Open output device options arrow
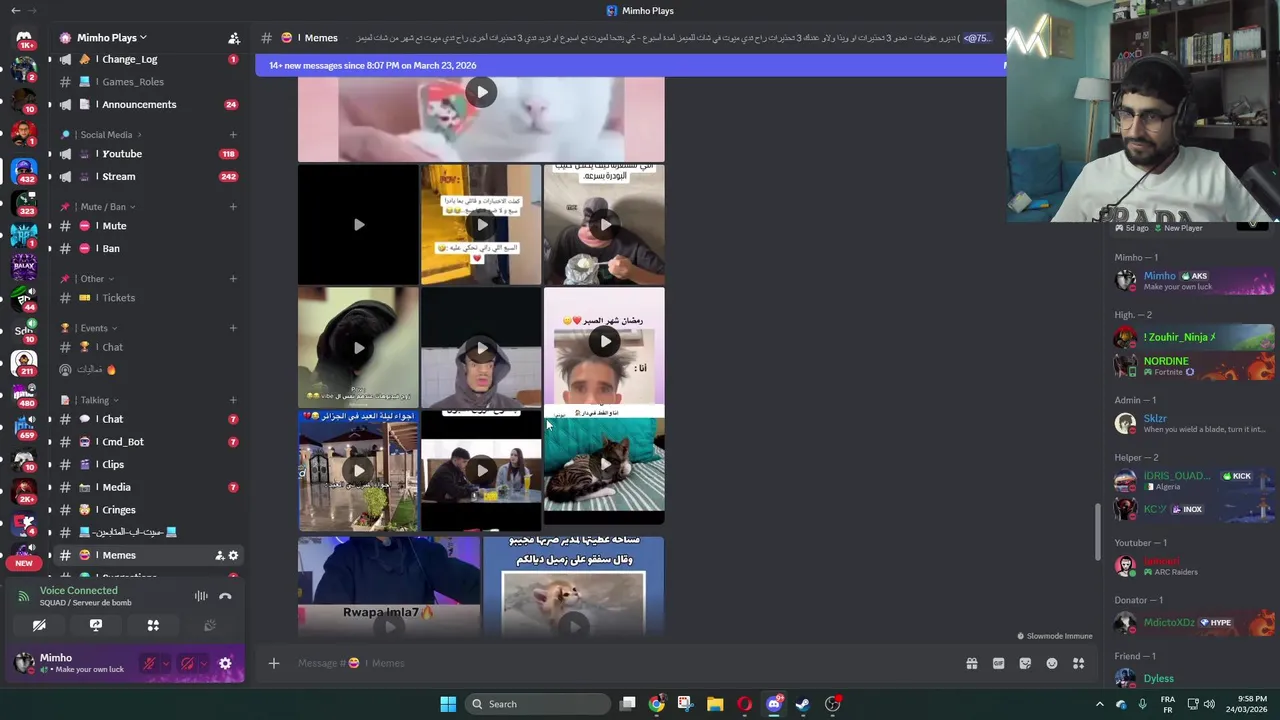 point(203,663)
